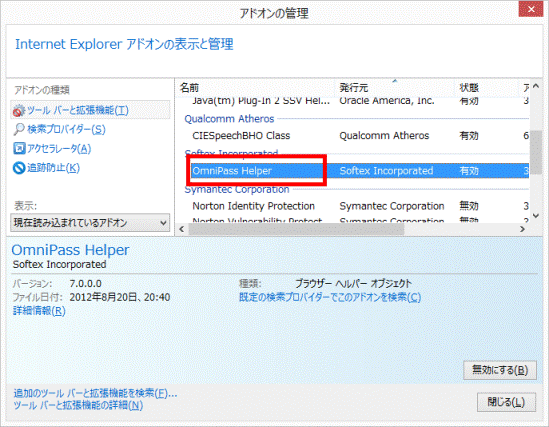Click Oracle America, Inc. publisher cell
The width and height of the screenshot is (549, 427).
(x=387, y=101)
